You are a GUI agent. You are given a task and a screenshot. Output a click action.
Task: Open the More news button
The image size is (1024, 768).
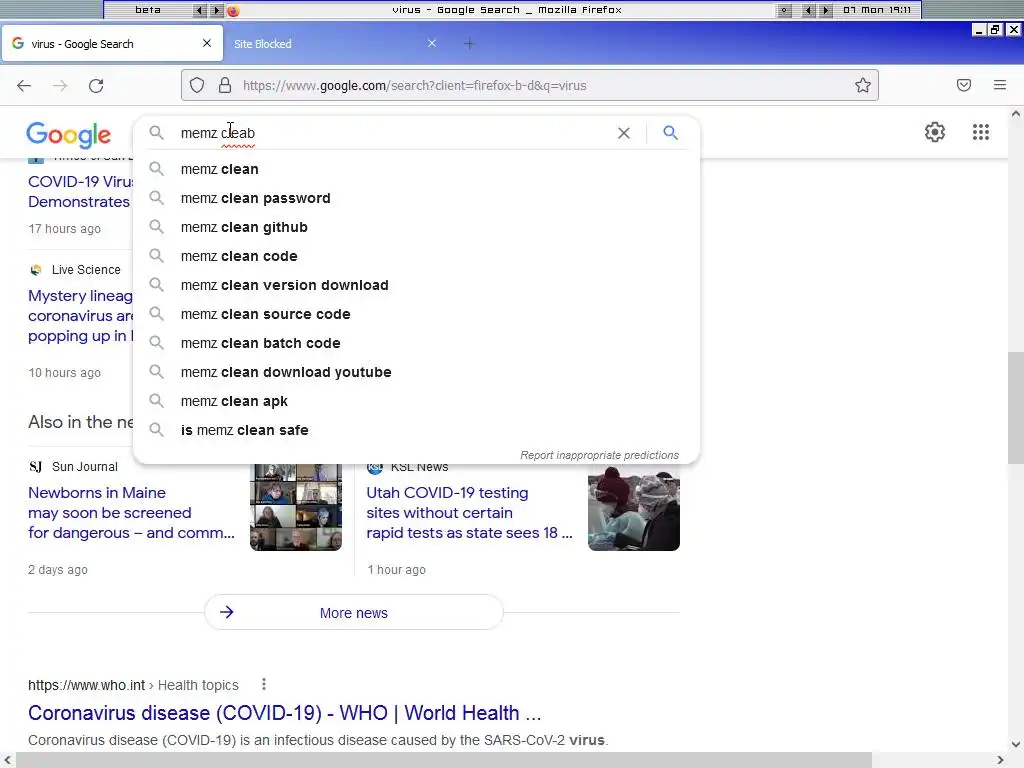pos(353,613)
